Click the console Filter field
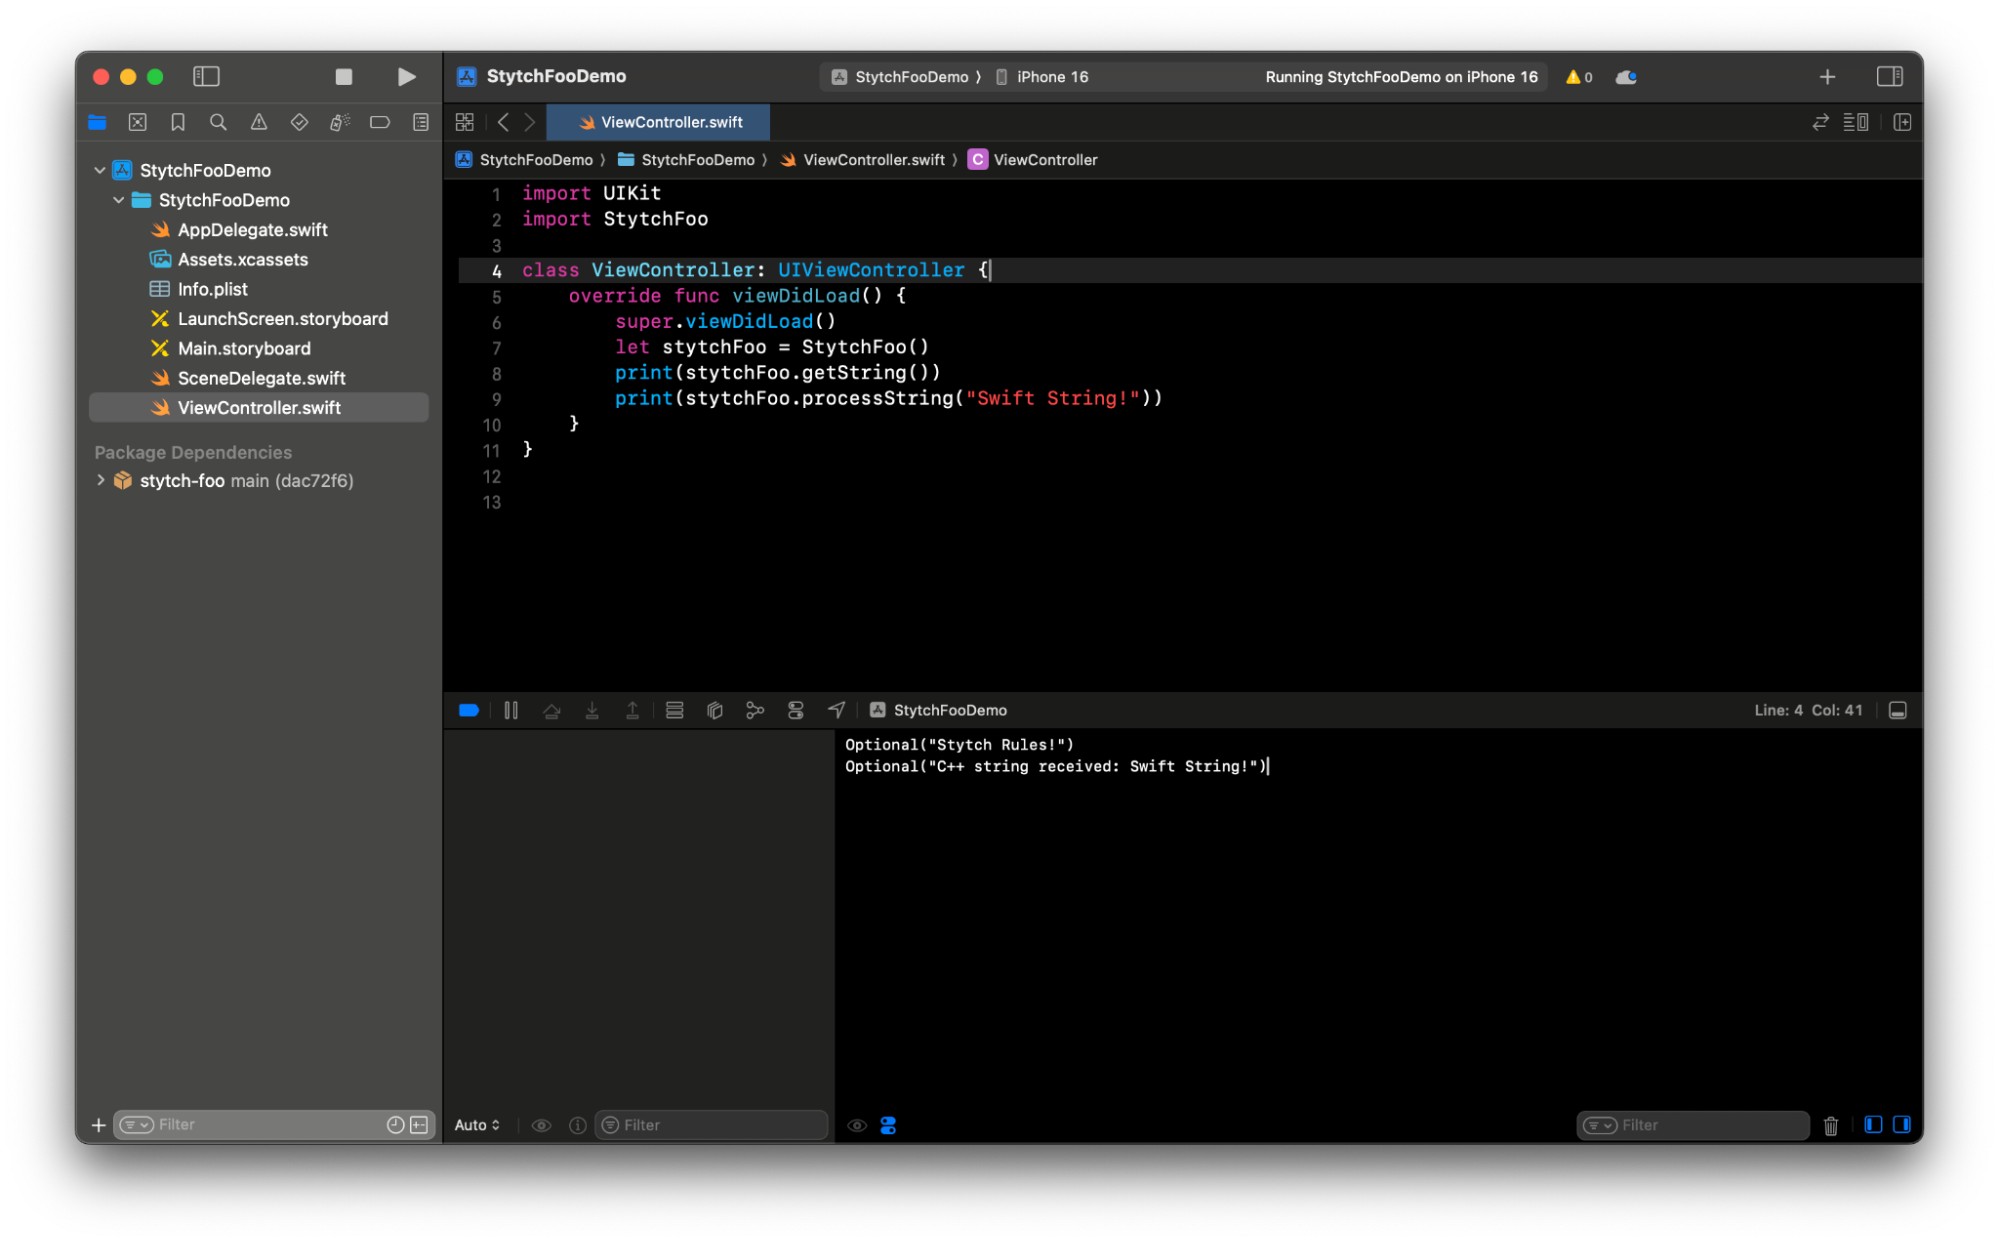Image resolution: width=1999 pixels, height=1244 pixels. [x=1693, y=1125]
